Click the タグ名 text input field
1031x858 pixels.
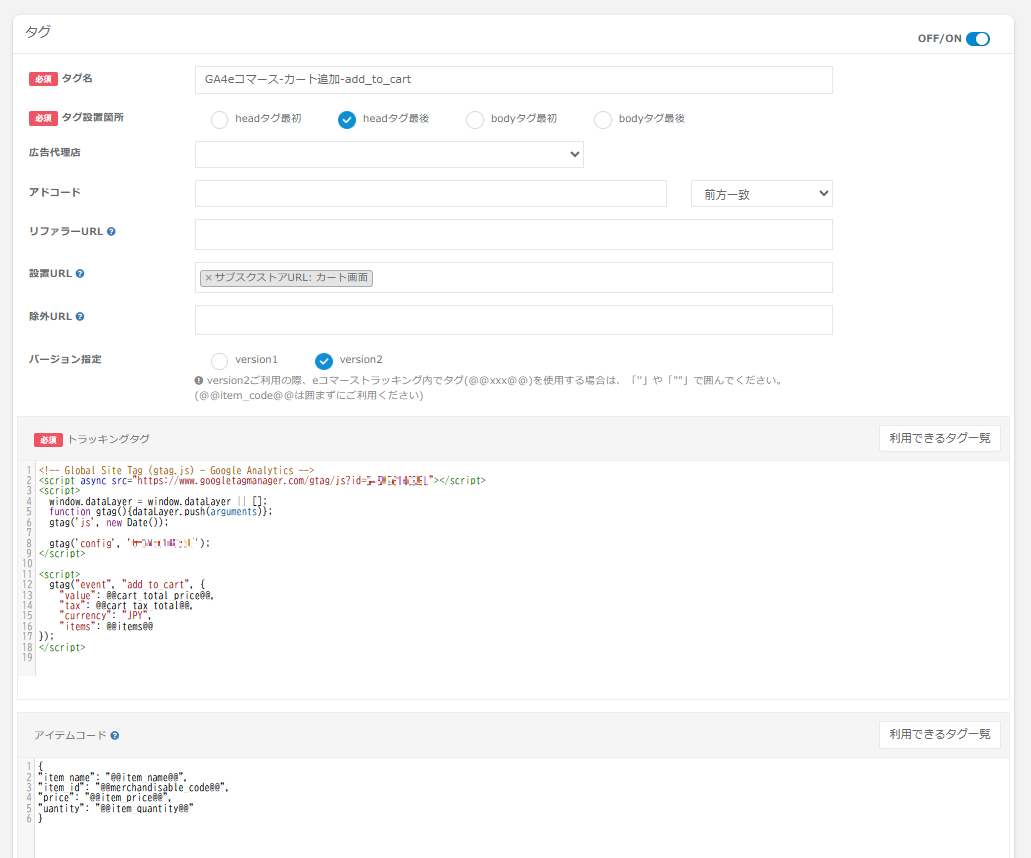513,80
